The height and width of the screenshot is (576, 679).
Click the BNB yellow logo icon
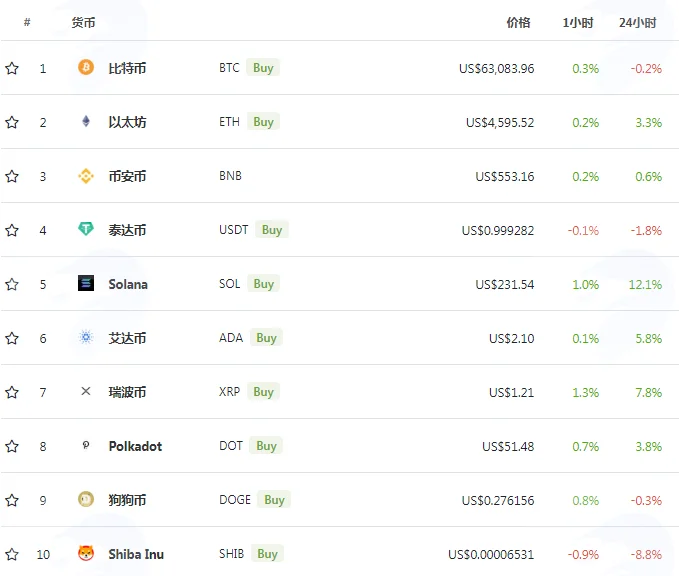(86, 176)
